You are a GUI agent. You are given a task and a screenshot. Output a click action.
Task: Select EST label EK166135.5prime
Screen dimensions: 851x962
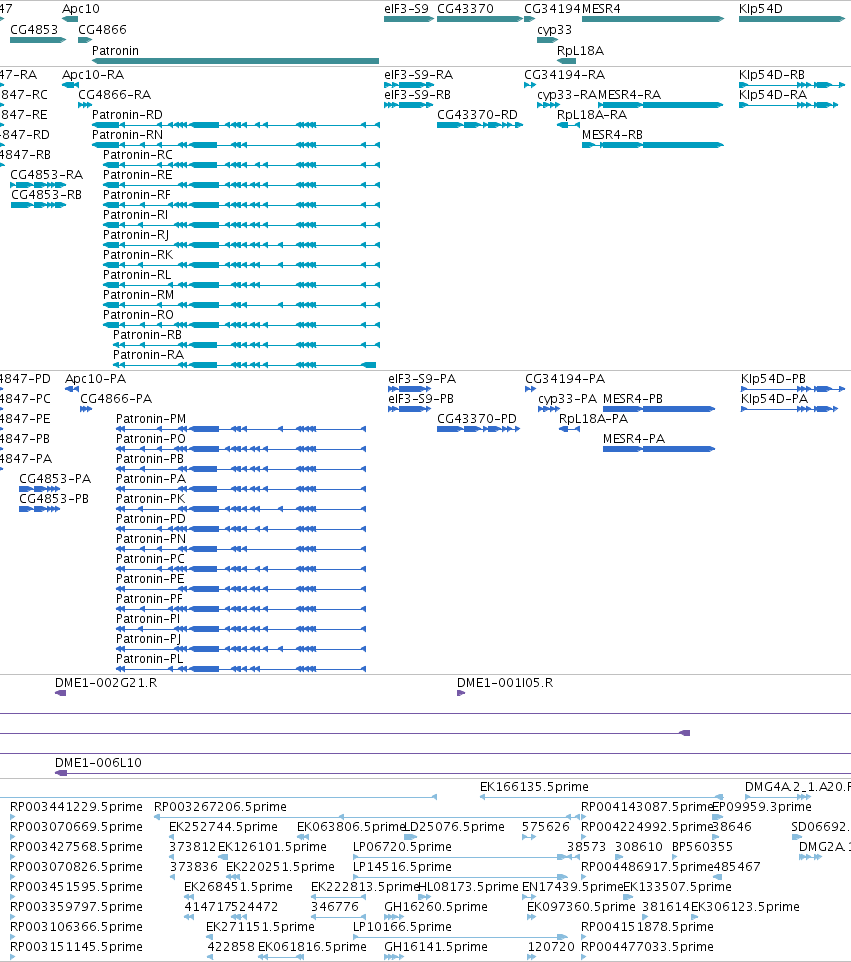pyautogui.click(x=534, y=787)
